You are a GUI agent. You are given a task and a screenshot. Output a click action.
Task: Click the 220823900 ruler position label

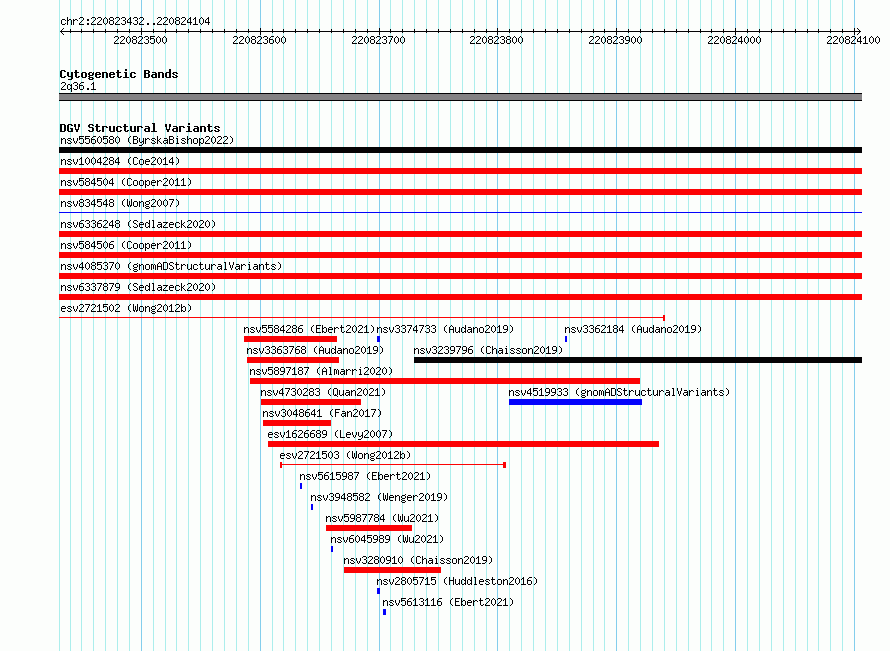tap(615, 40)
